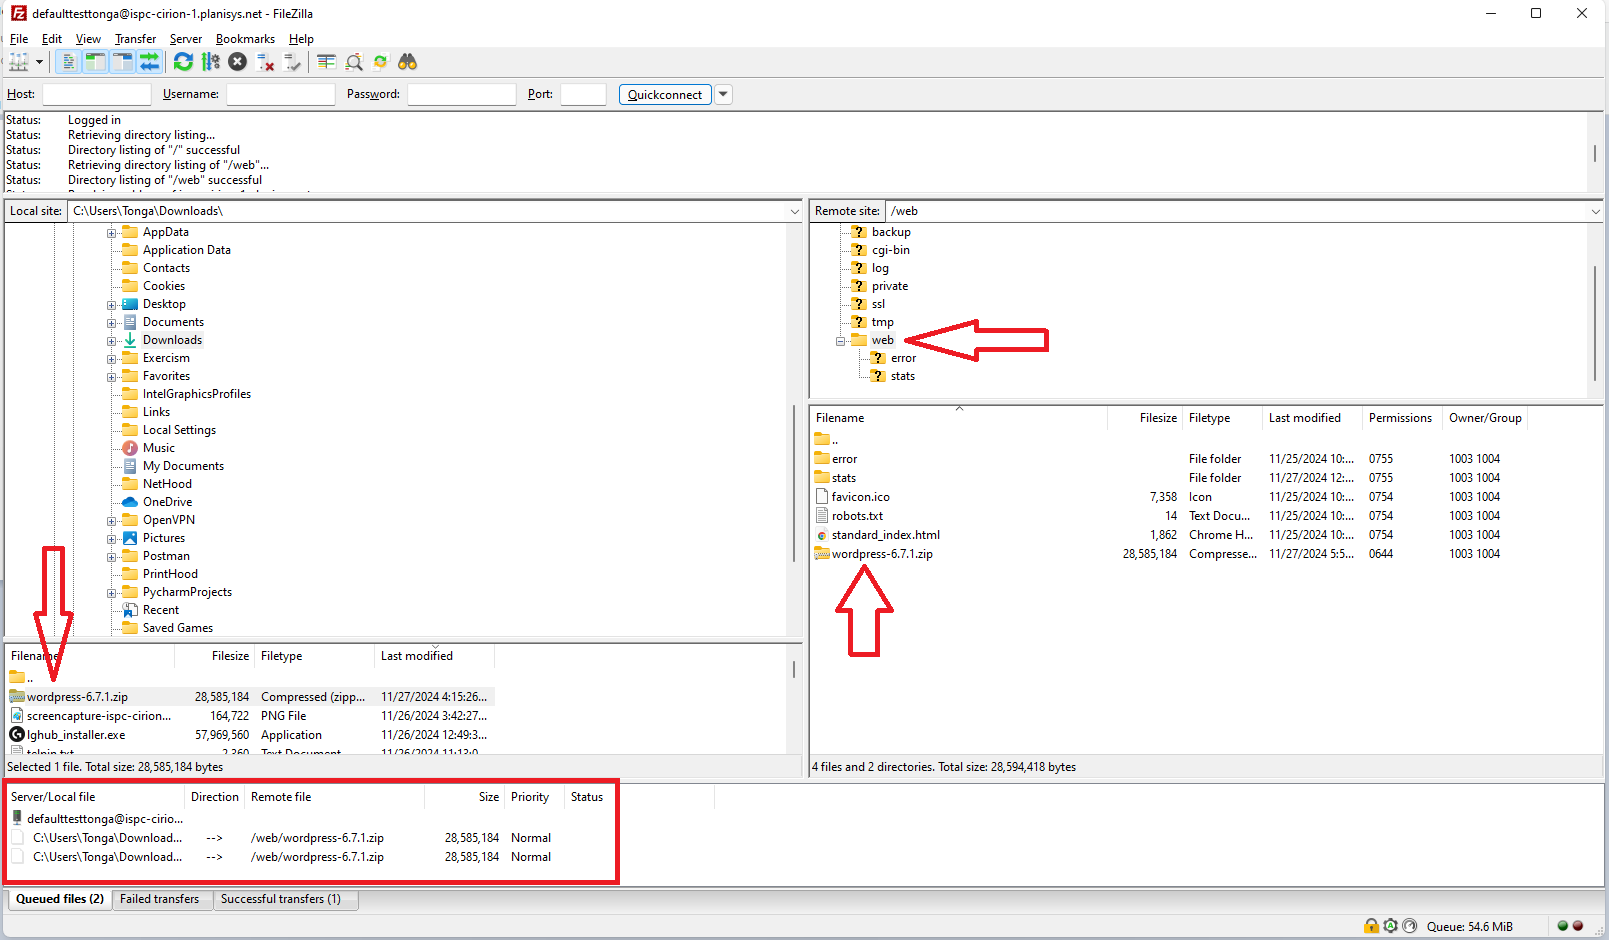This screenshot has height=940, width=1609.
Task: Open the Transfer menu
Action: tap(135, 39)
